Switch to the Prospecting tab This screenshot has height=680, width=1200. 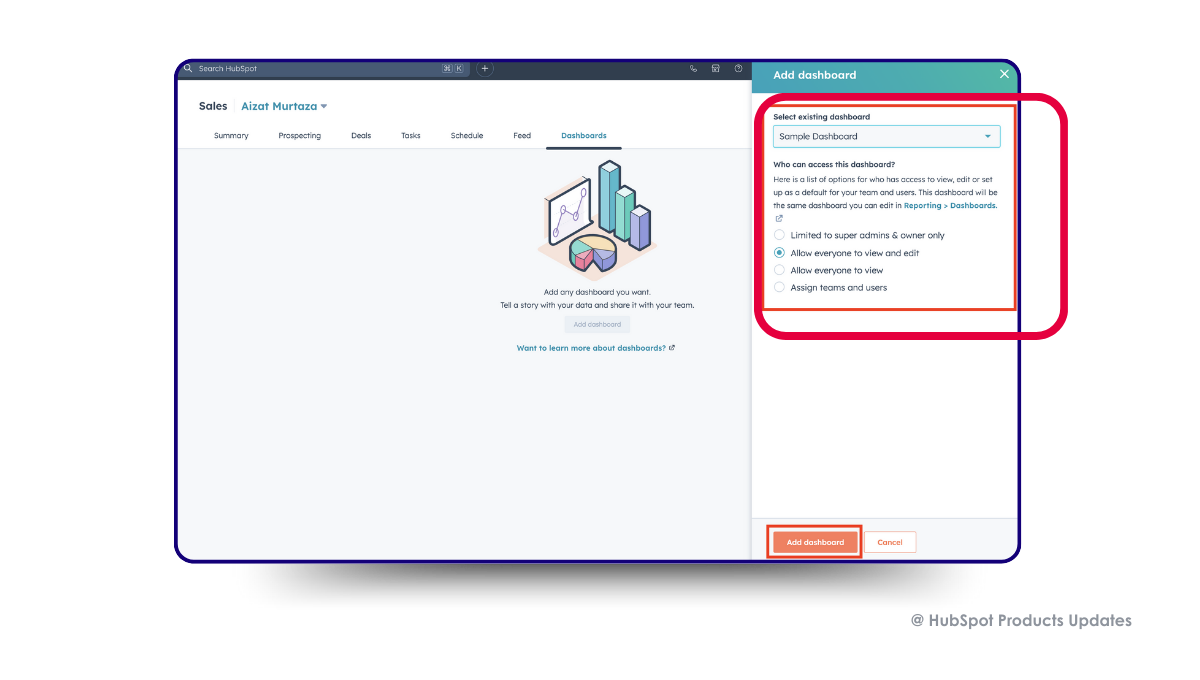(300, 136)
